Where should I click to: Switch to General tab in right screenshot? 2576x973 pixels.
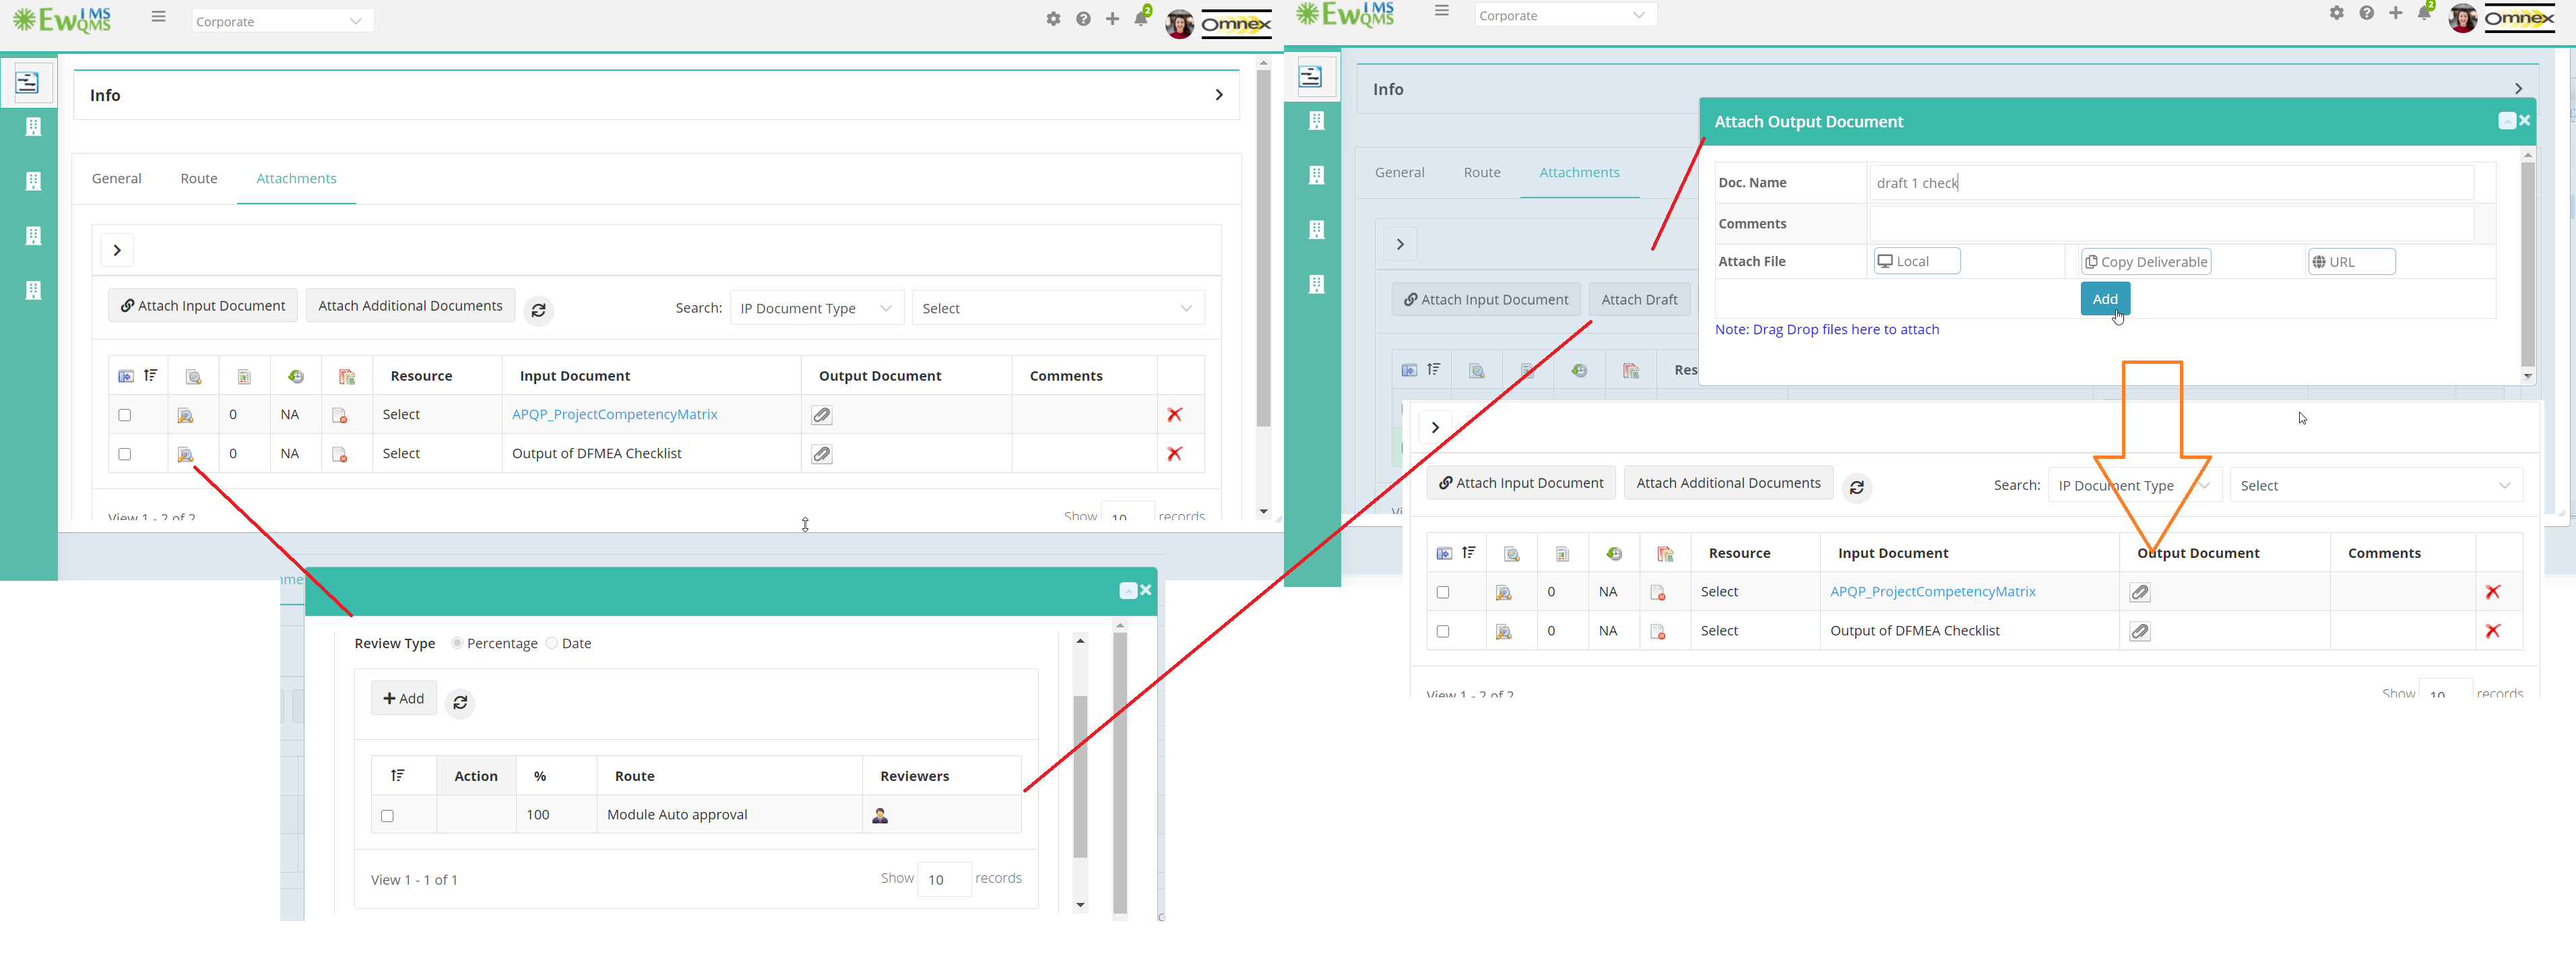pyautogui.click(x=1400, y=172)
